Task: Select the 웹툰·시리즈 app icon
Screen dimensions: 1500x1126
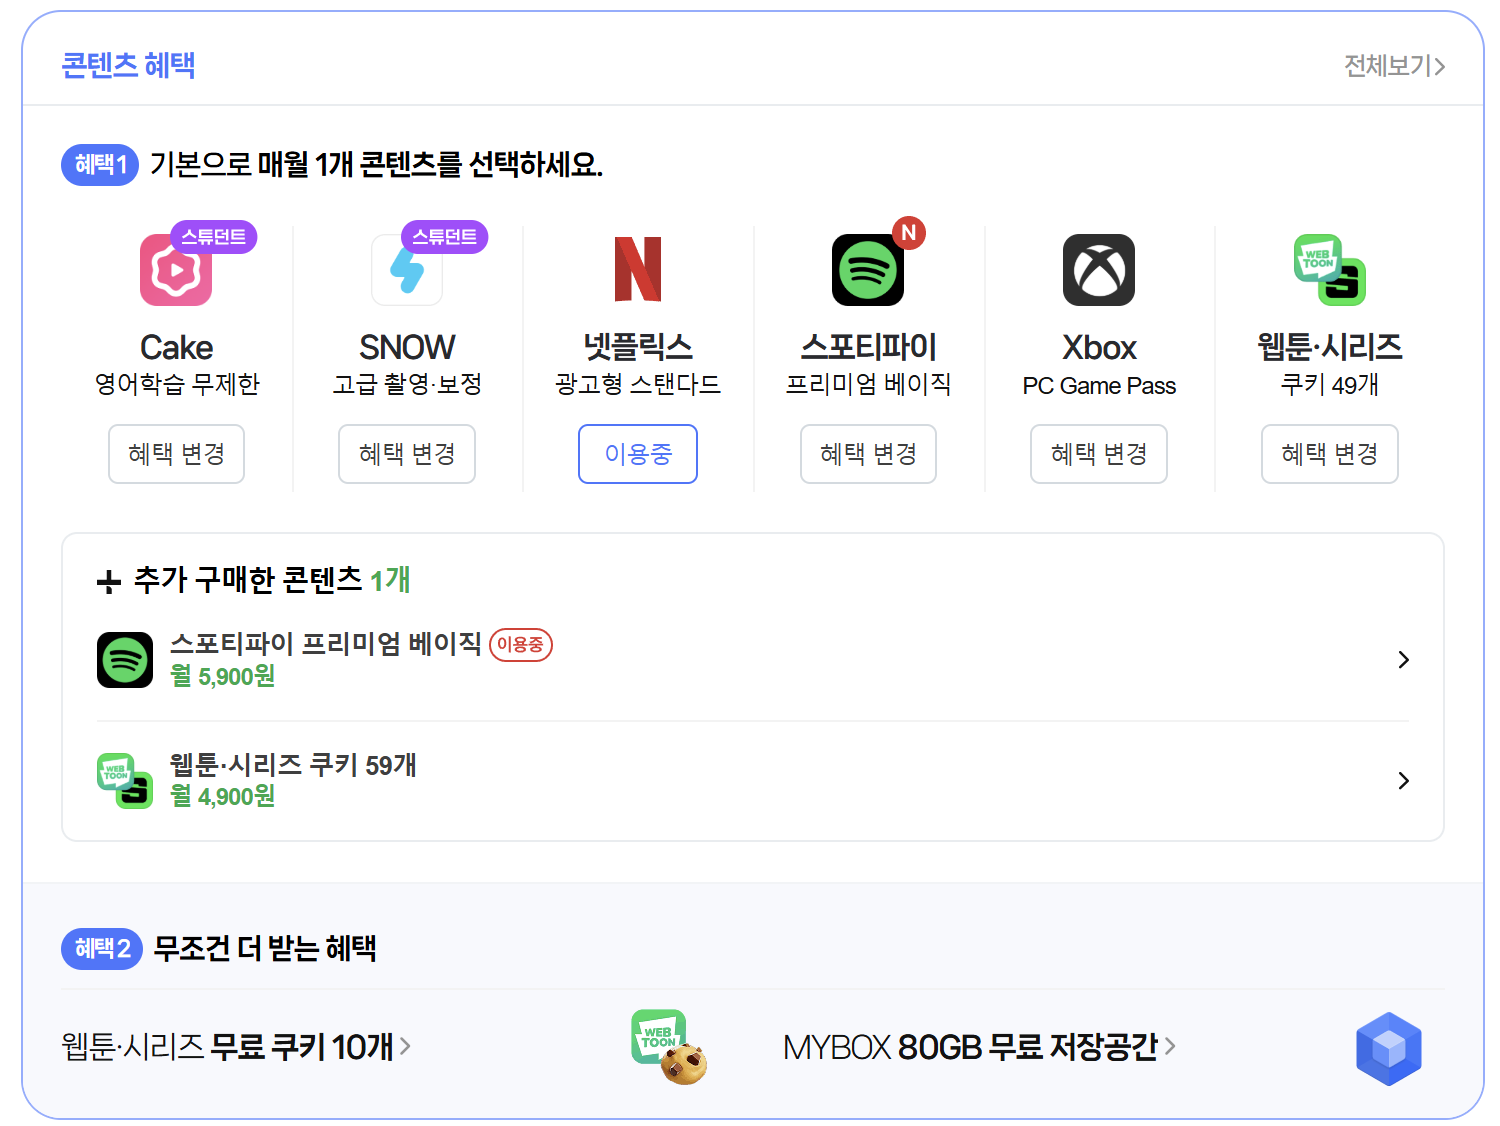Action: 1329,270
